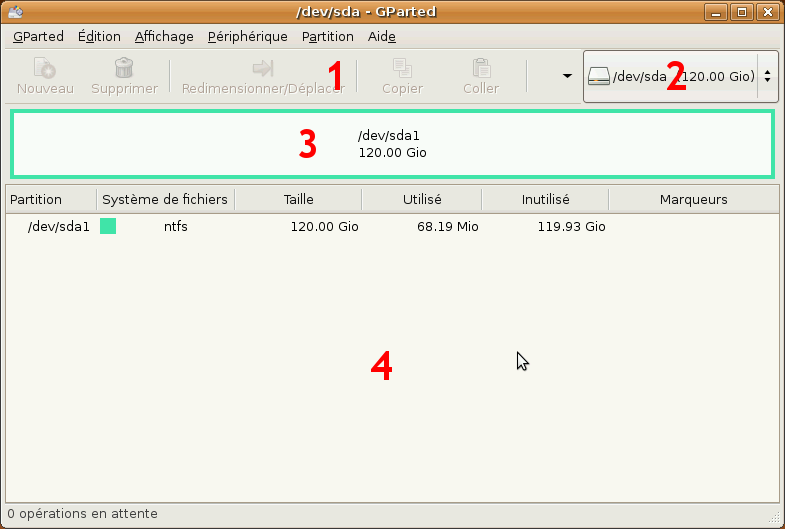Open the /dev/sda device selector combo box

pyautogui.click(x=681, y=77)
